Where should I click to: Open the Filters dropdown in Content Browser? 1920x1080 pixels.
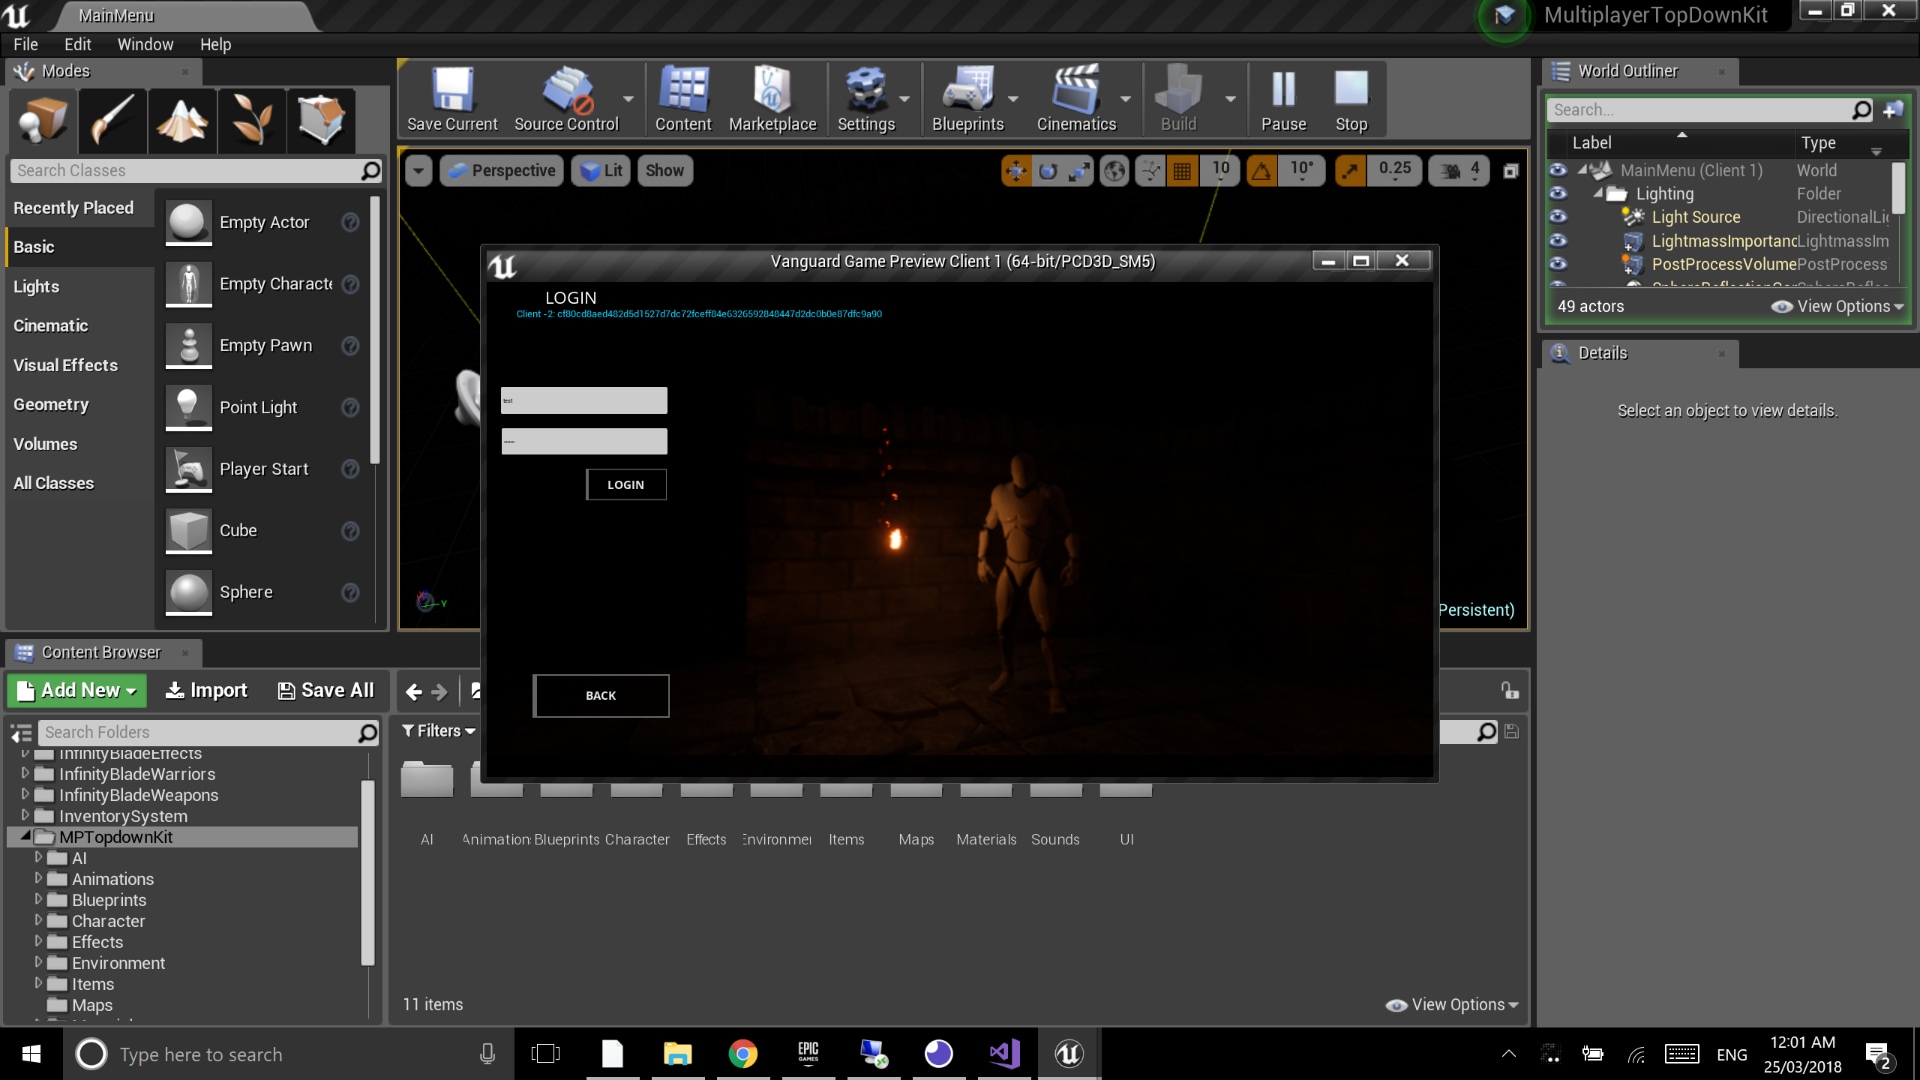pyautogui.click(x=438, y=731)
